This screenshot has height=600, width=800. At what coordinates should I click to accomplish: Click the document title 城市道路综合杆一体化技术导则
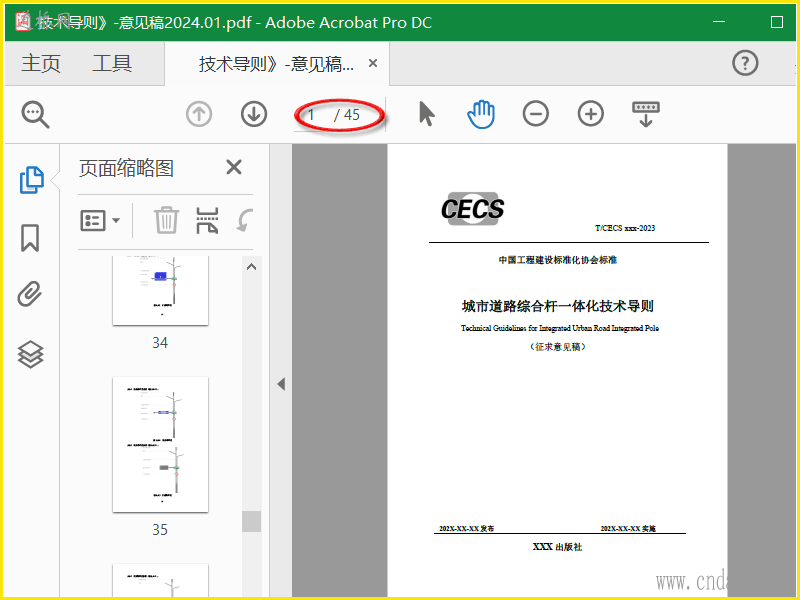coord(558,306)
